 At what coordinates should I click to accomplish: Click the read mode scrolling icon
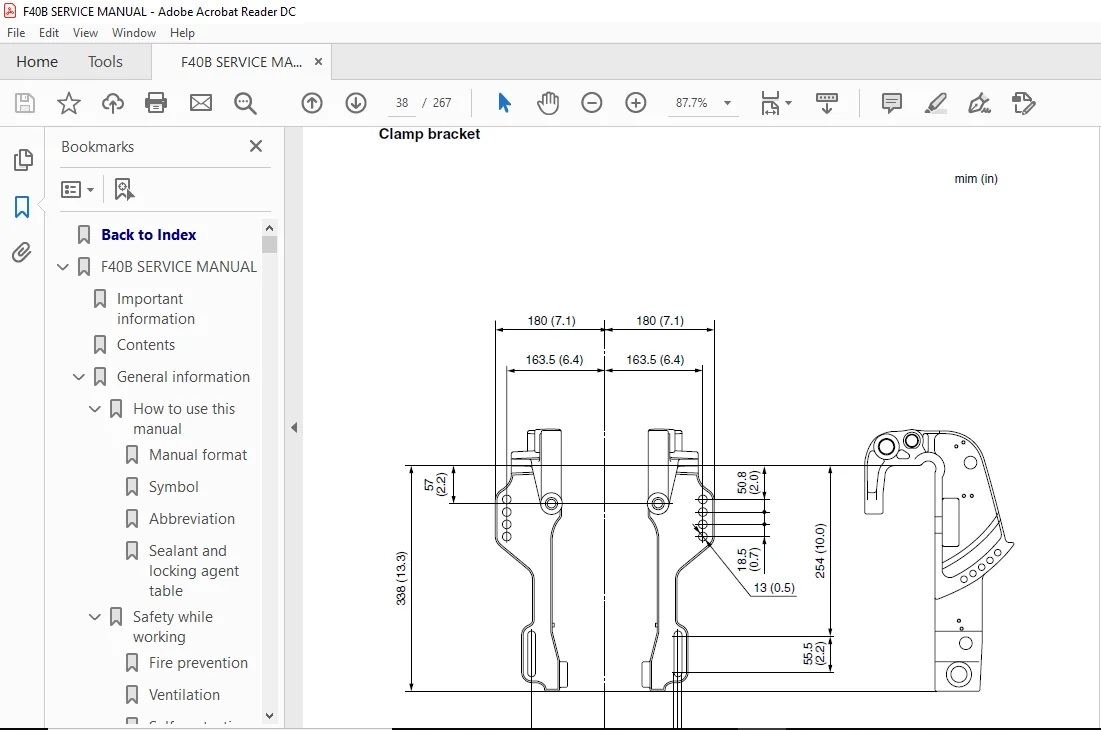tap(826, 103)
